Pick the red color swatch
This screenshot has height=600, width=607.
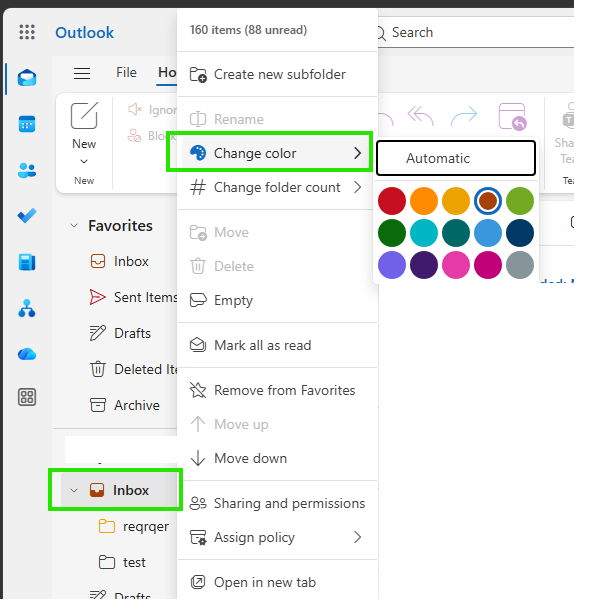click(x=392, y=201)
